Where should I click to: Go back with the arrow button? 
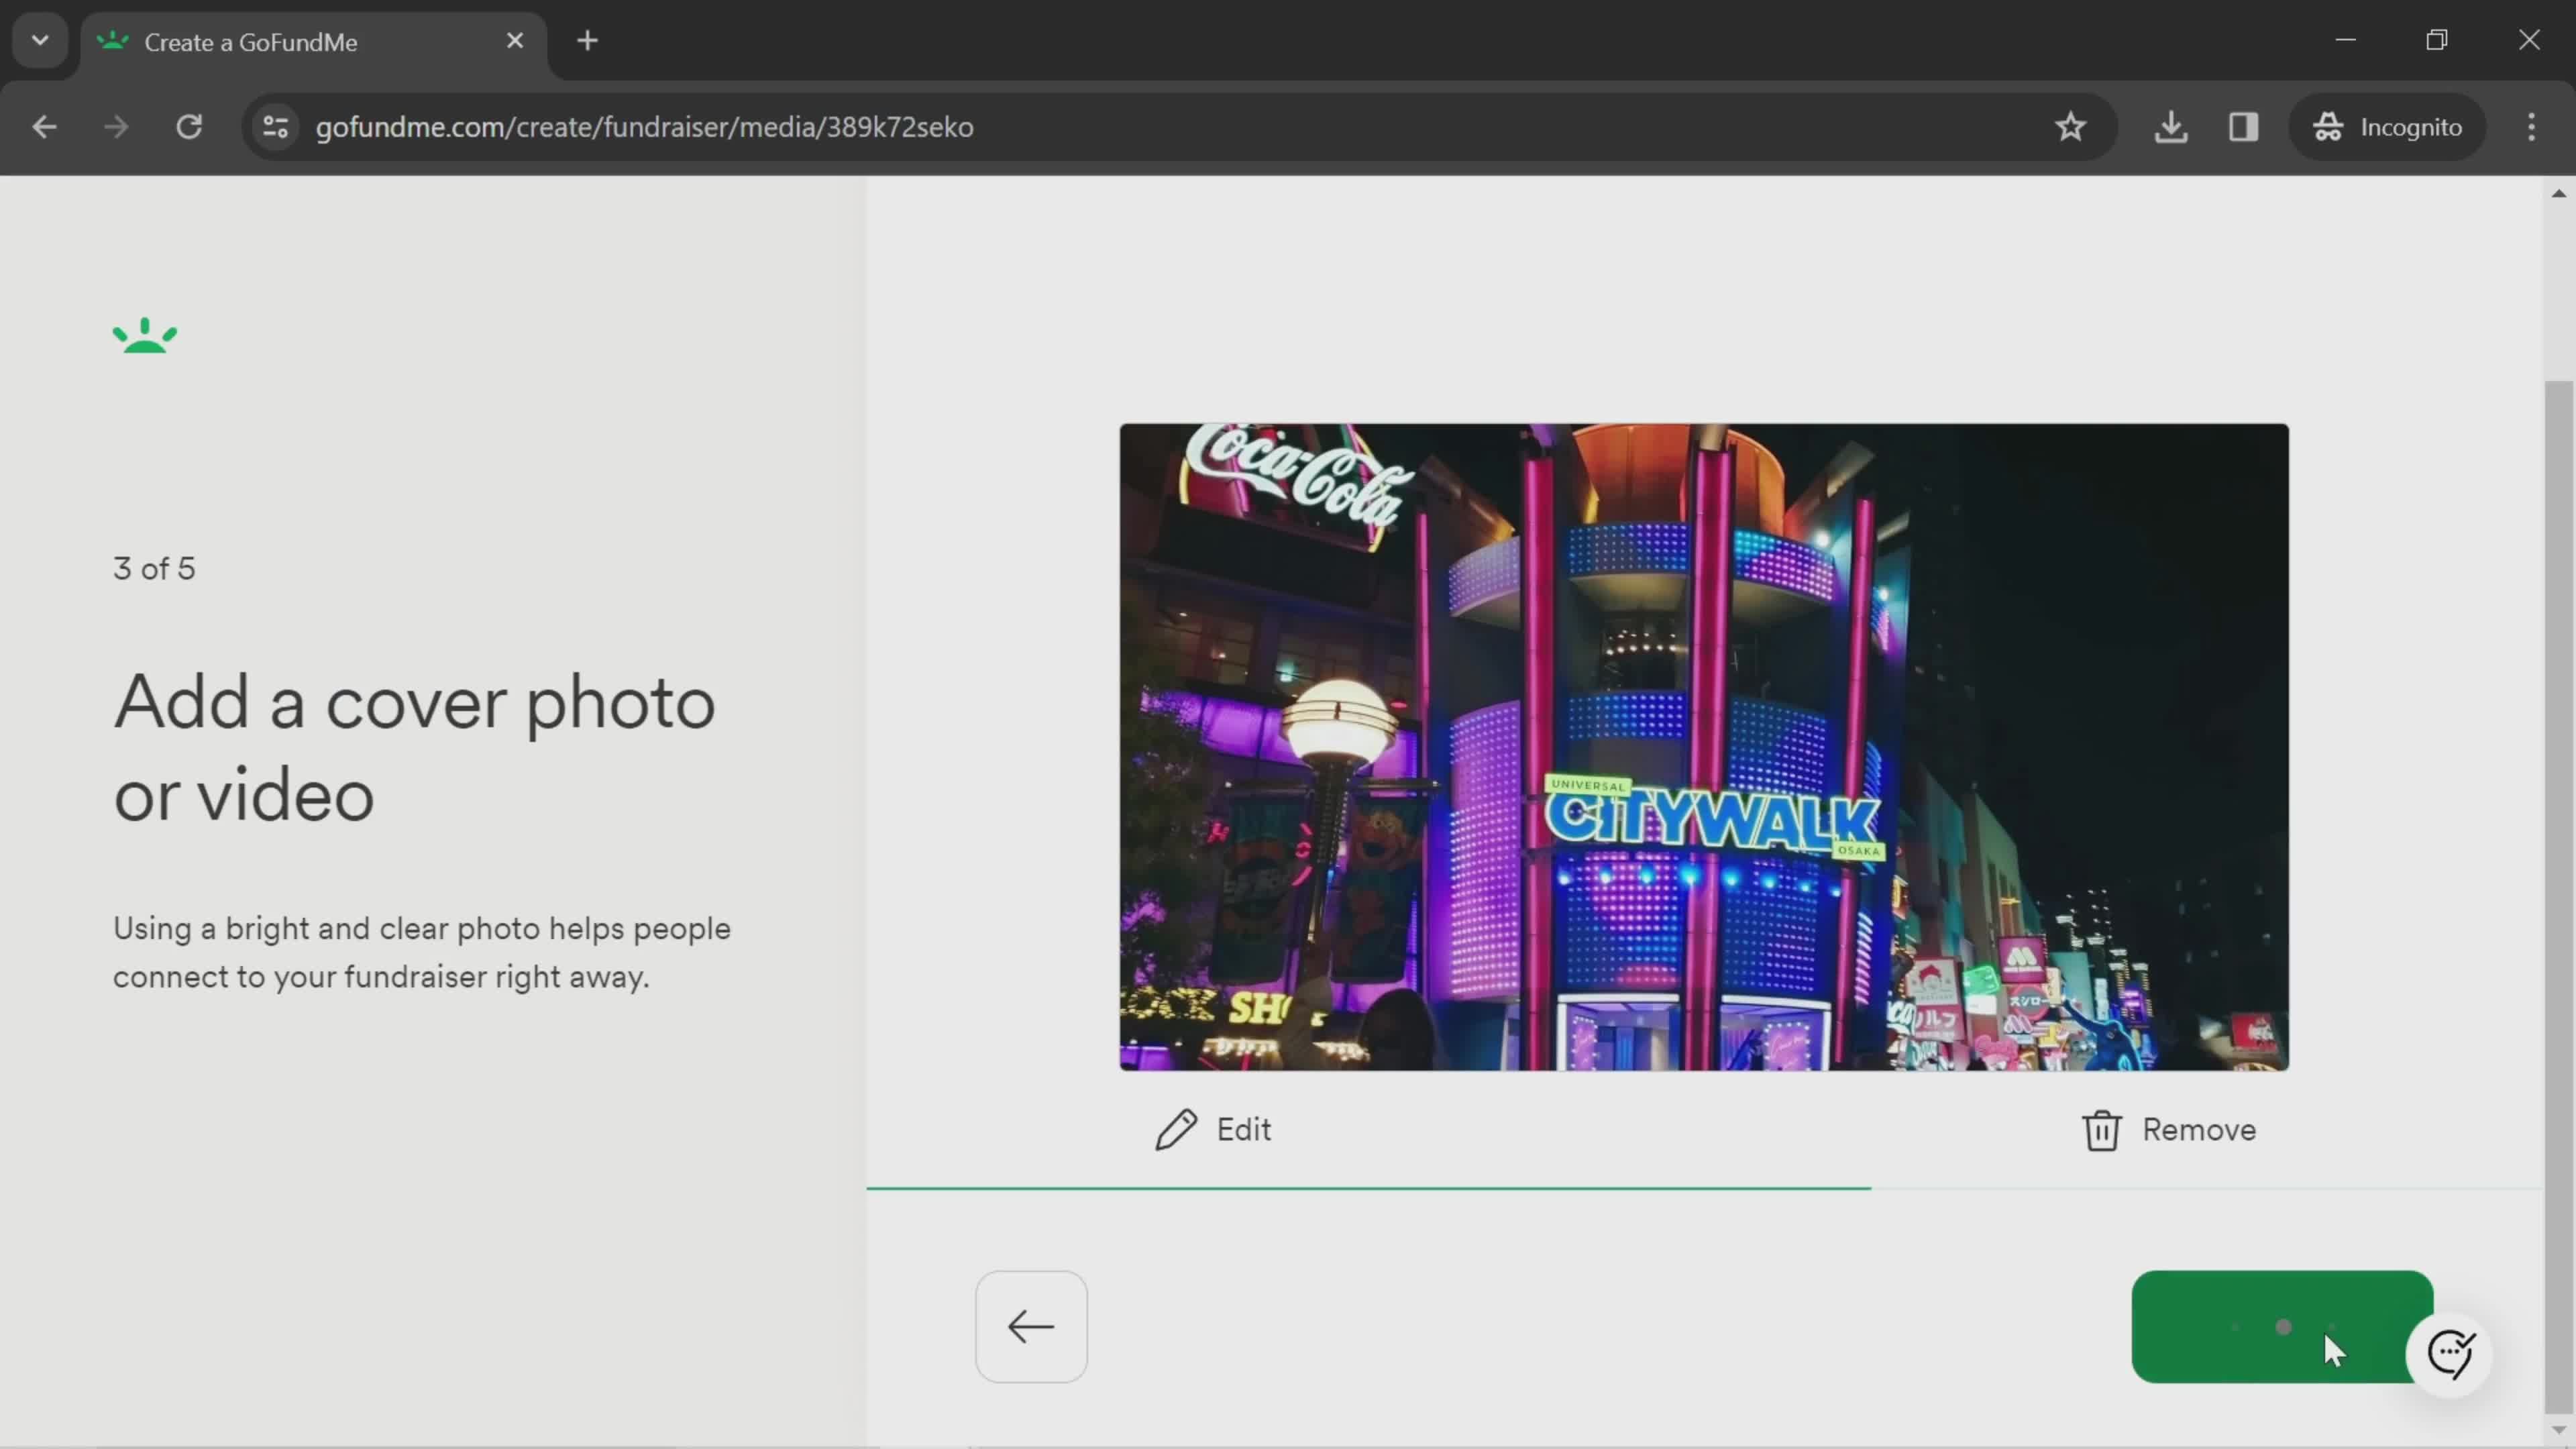point(1031,1327)
